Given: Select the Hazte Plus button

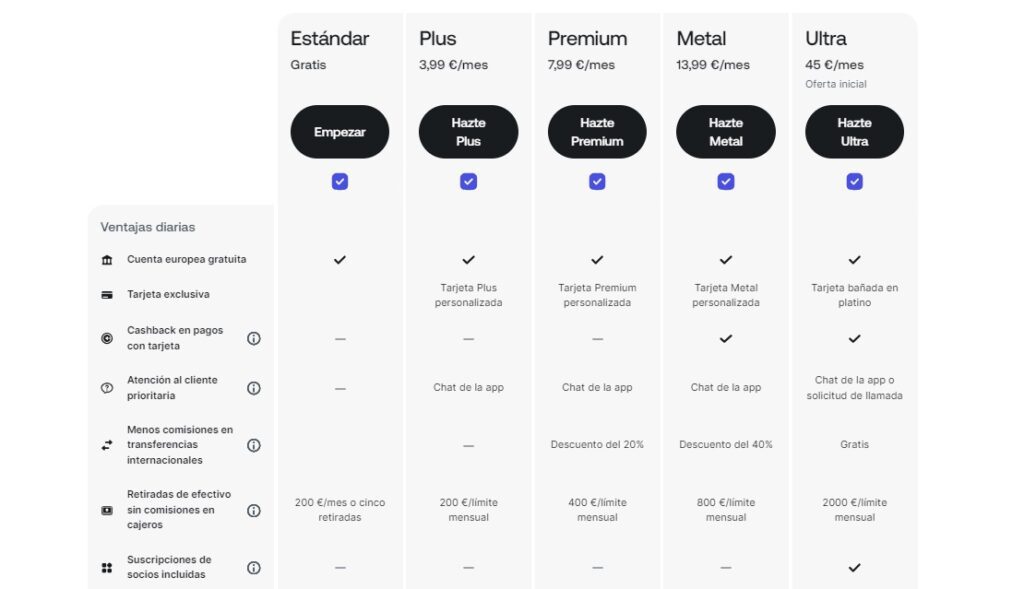Looking at the screenshot, I should pyautogui.click(x=468, y=131).
